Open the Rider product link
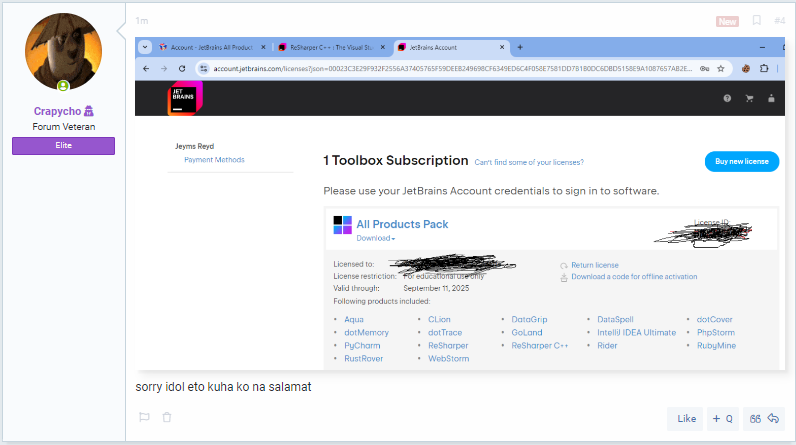The width and height of the screenshot is (796, 445). (x=607, y=346)
